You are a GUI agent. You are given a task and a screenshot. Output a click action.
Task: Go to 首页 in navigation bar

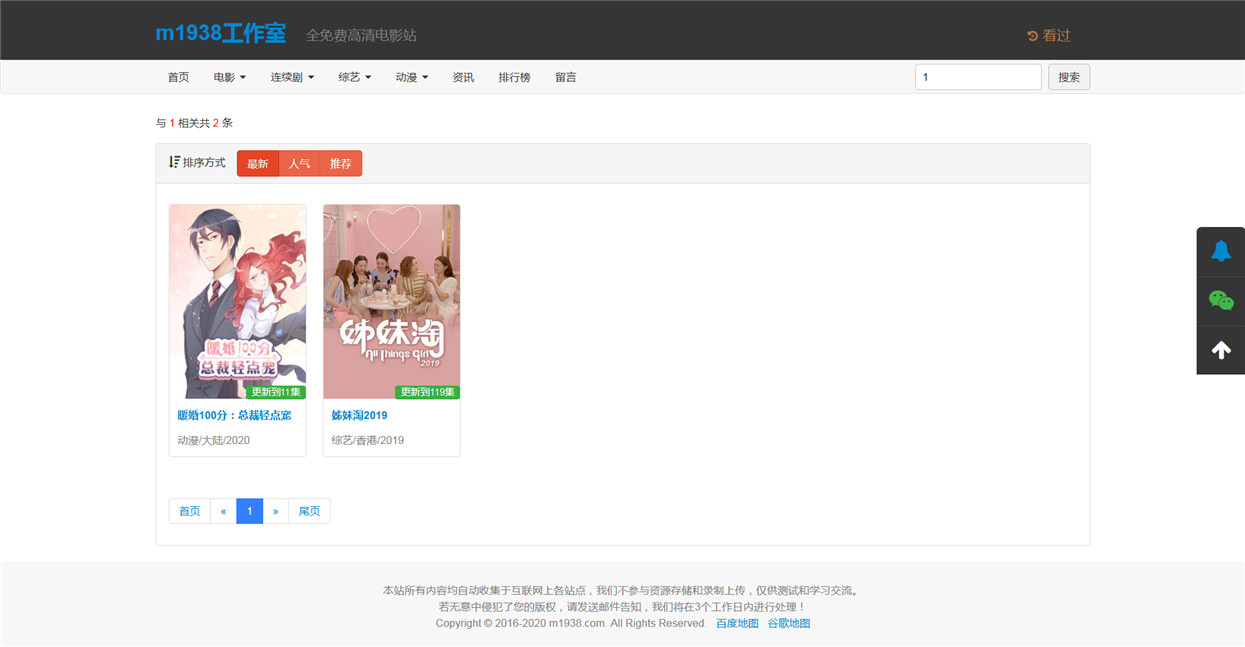click(178, 77)
